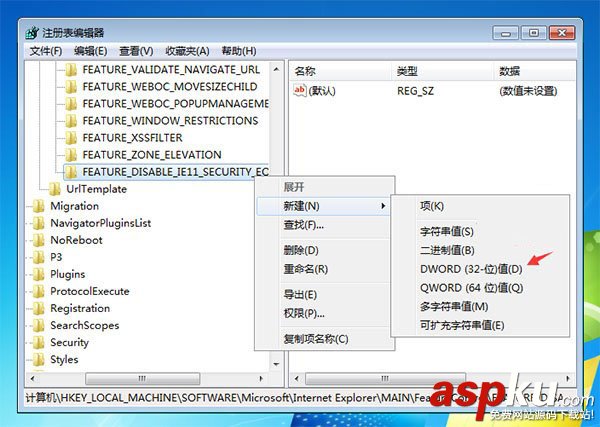Open the 查看(V) menu

pyautogui.click(x=136, y=51)
